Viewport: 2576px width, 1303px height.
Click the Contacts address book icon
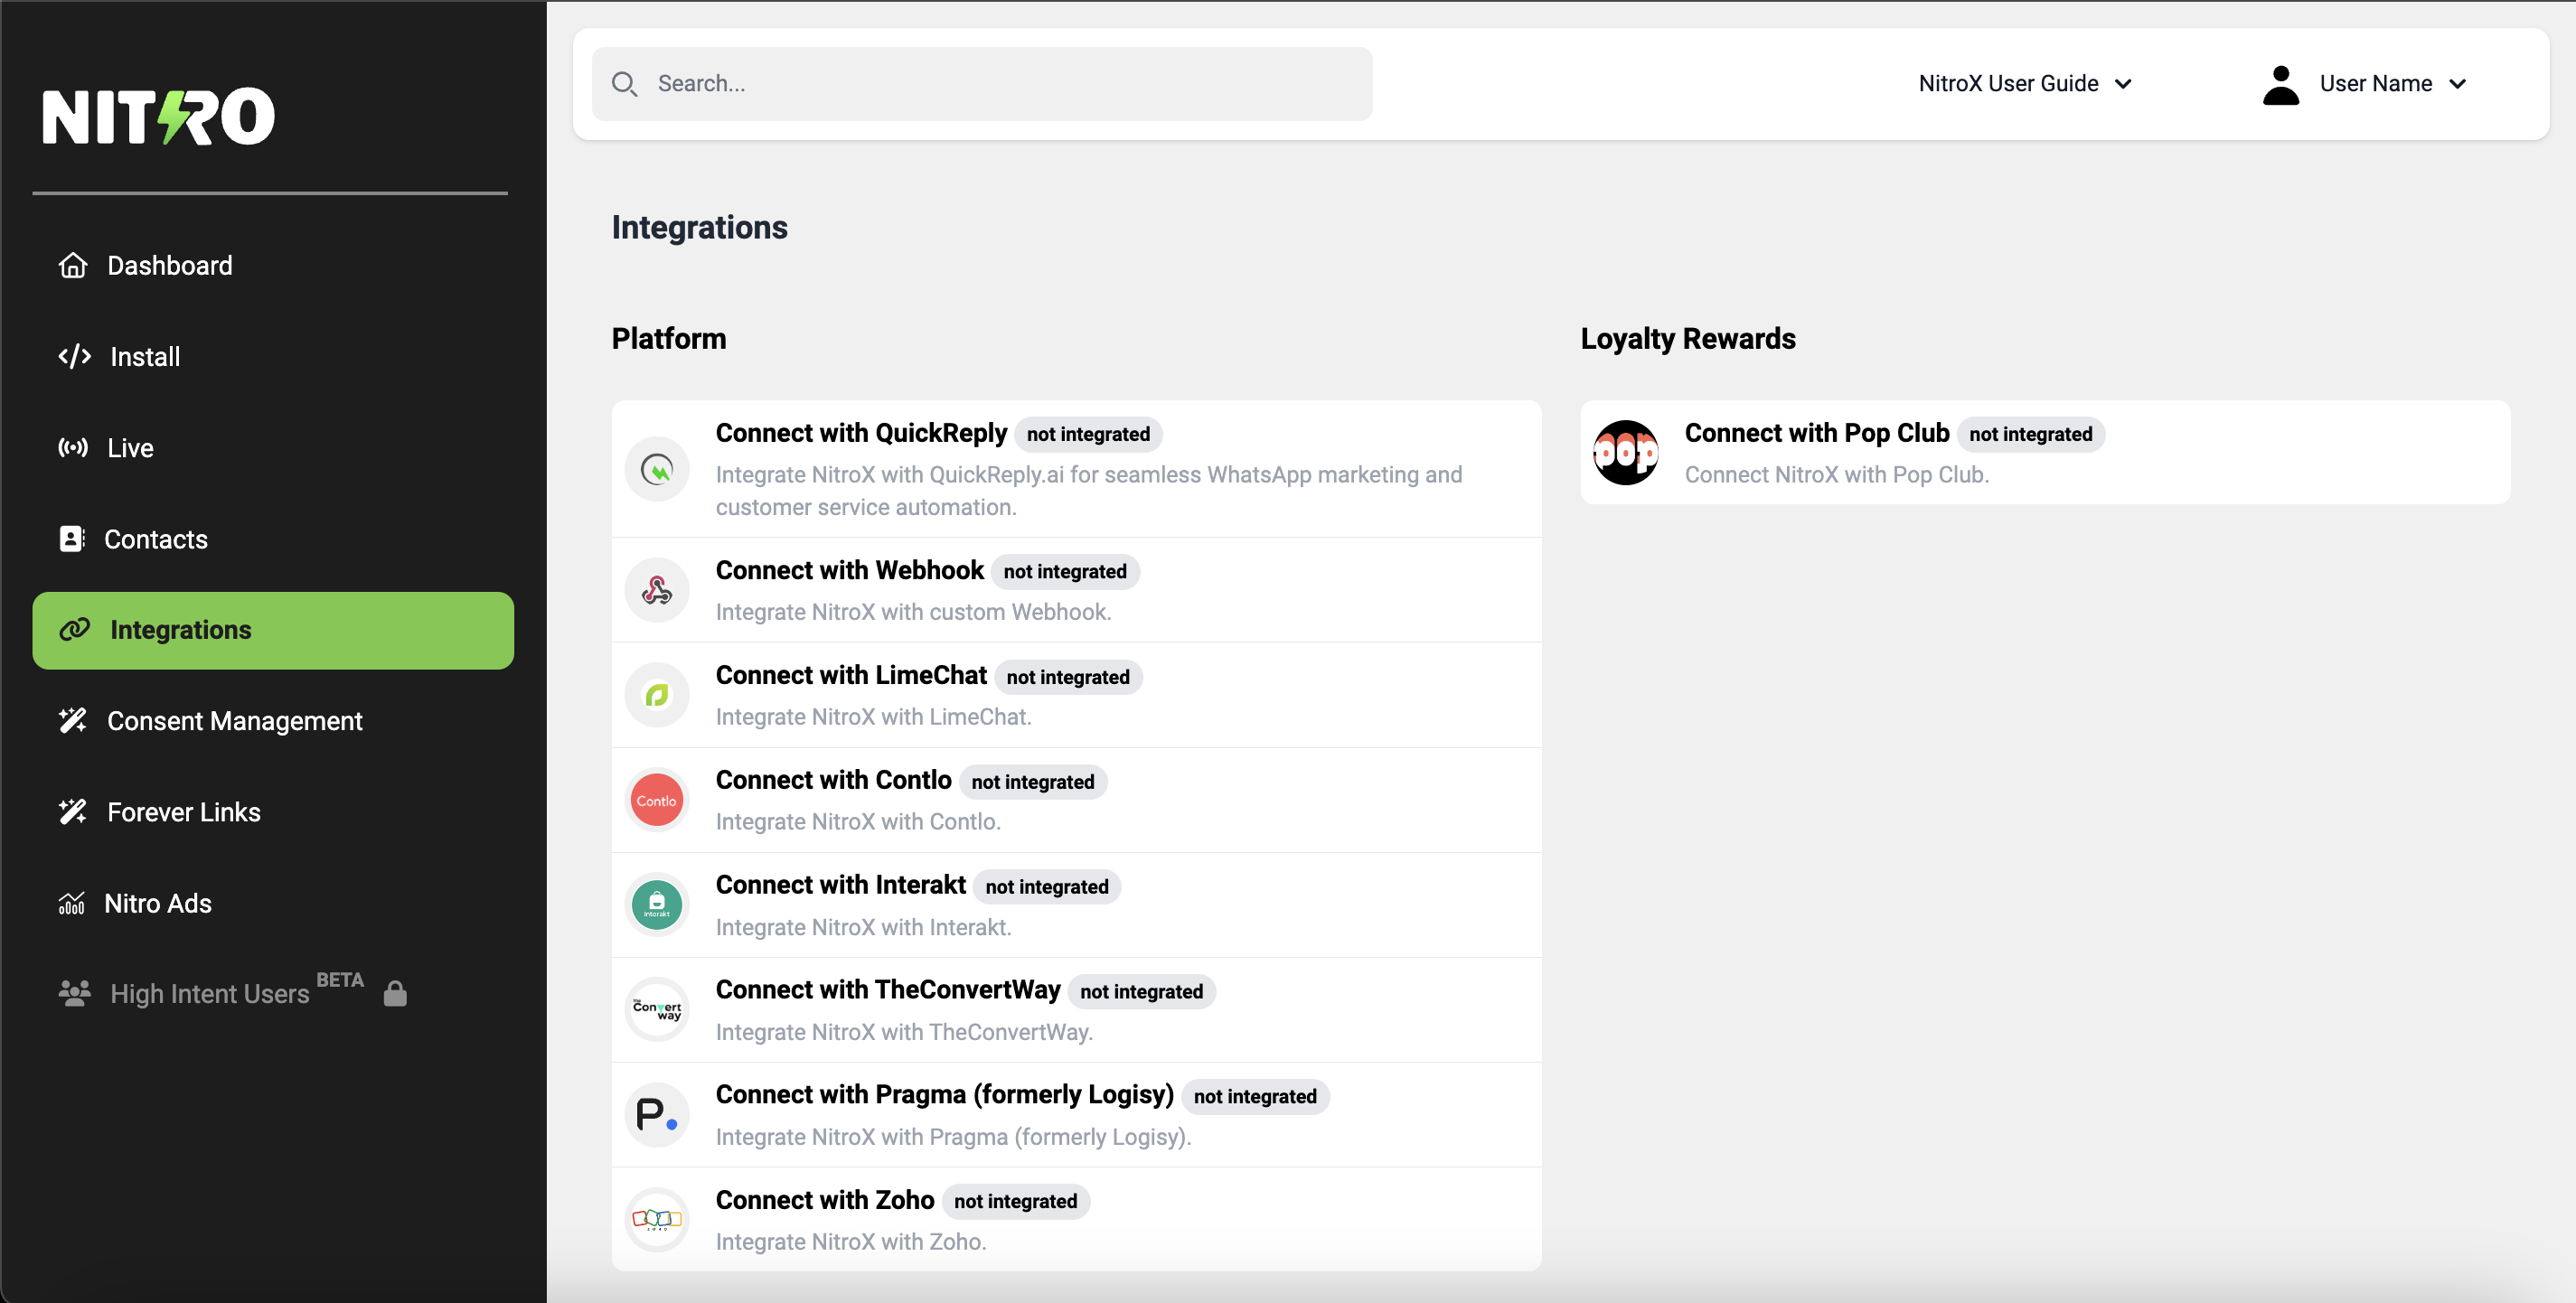[x=72, y=539]
